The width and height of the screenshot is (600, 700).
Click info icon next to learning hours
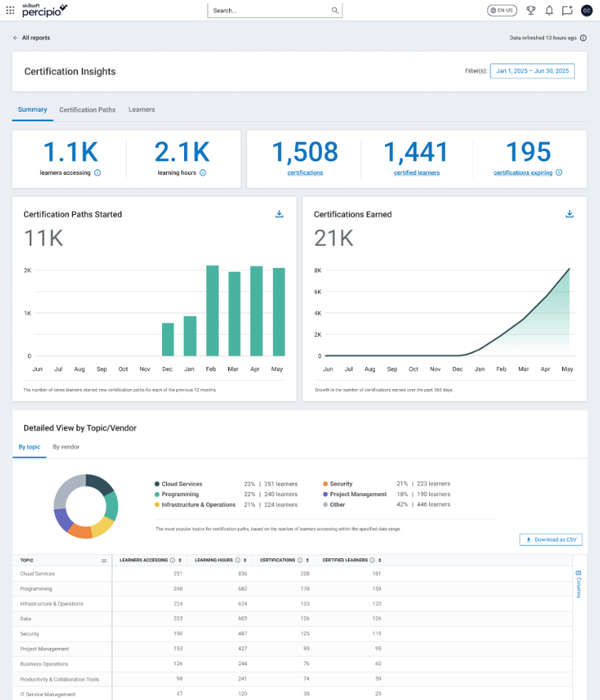pos(203,173)
